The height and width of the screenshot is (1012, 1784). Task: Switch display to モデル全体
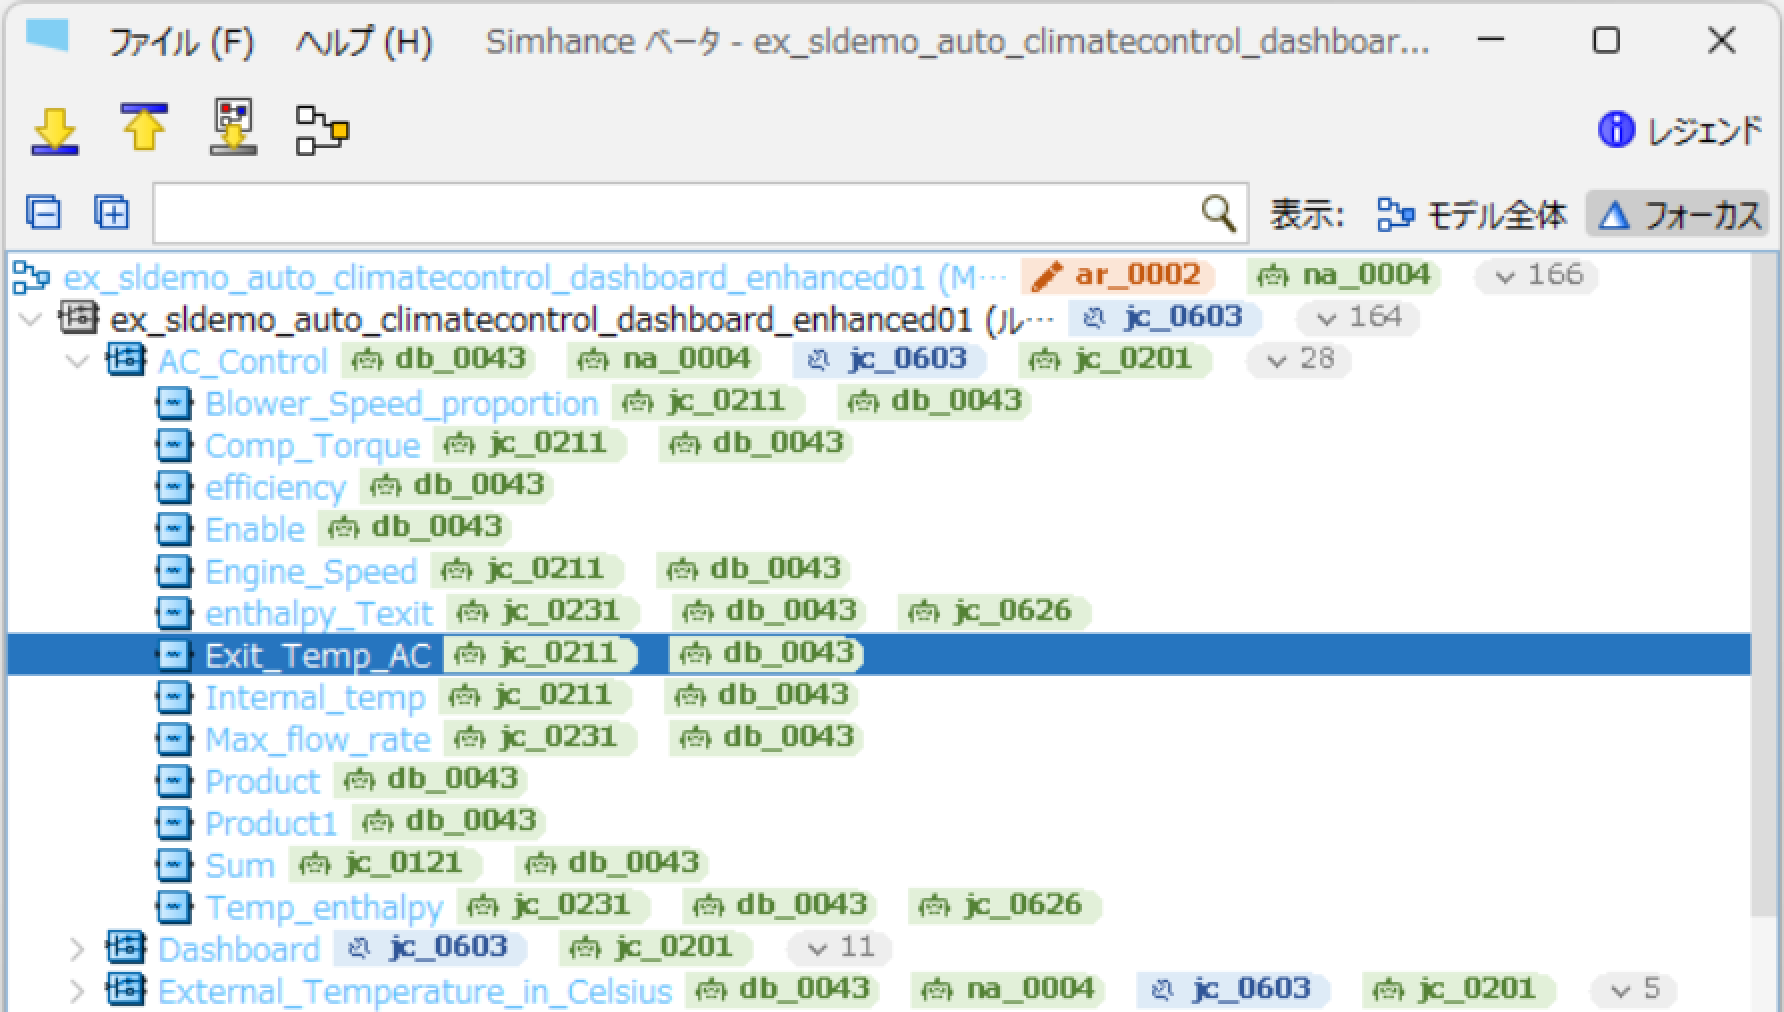click(x=1471, y=214)
